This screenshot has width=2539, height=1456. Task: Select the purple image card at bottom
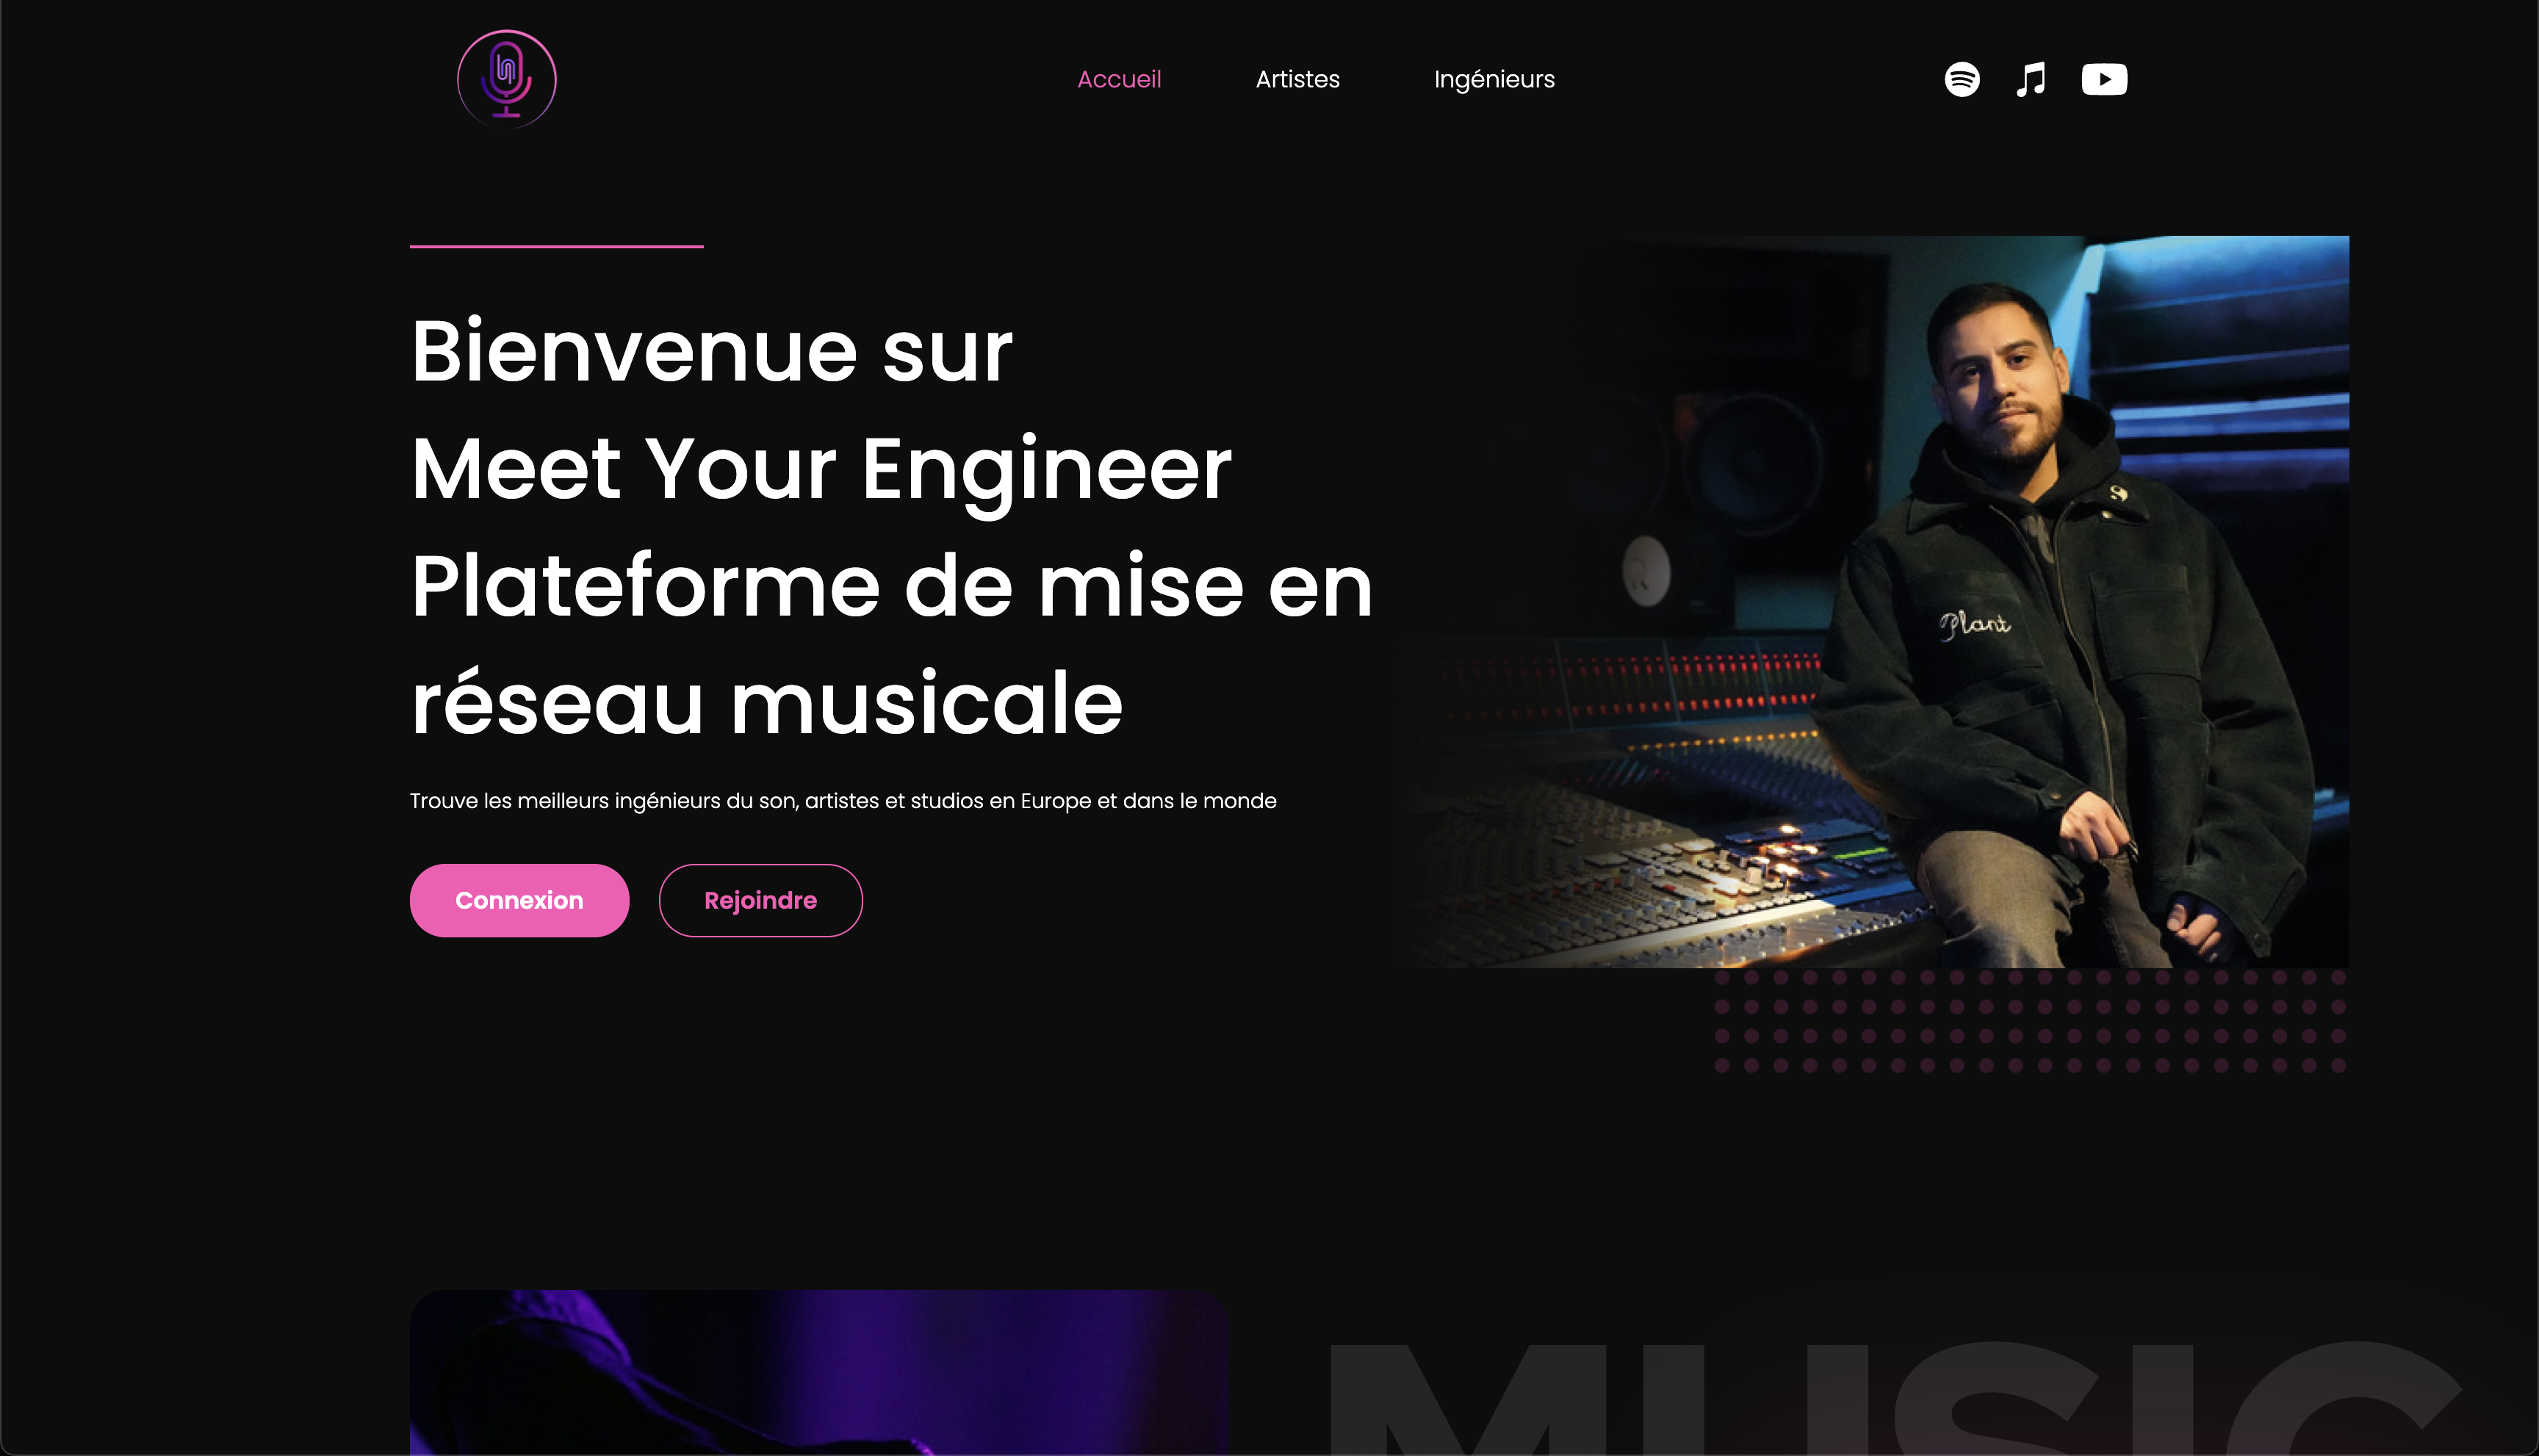pyautogui.click(x=819, y=1372)
